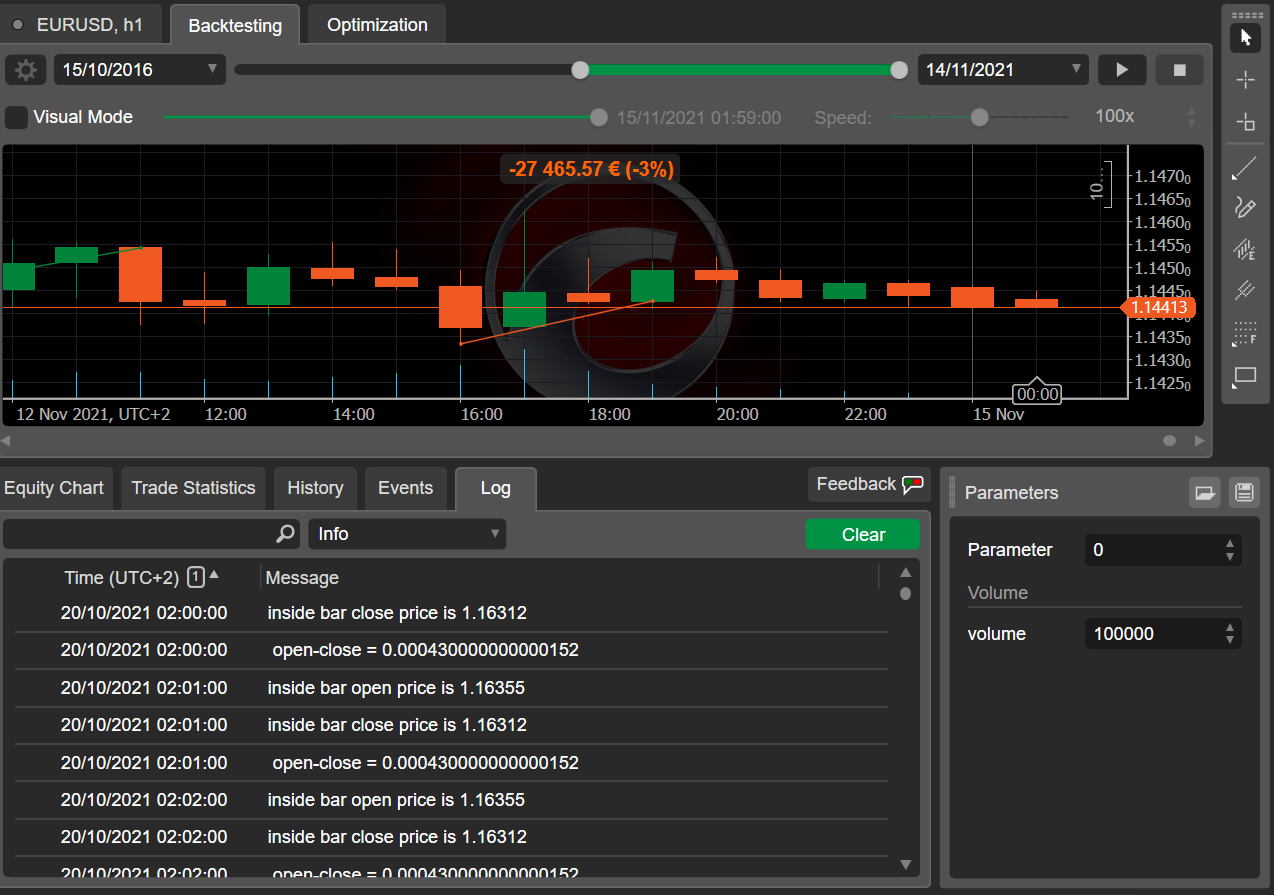Select the Backtesting tab

point(235,26)
